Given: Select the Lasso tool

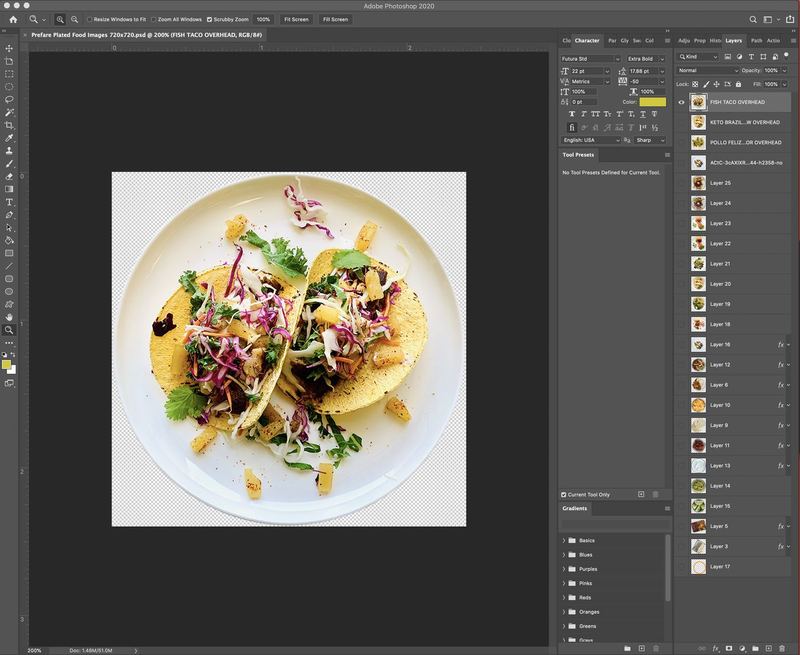Looking at the screenshot, I should [x=9, y=99].
